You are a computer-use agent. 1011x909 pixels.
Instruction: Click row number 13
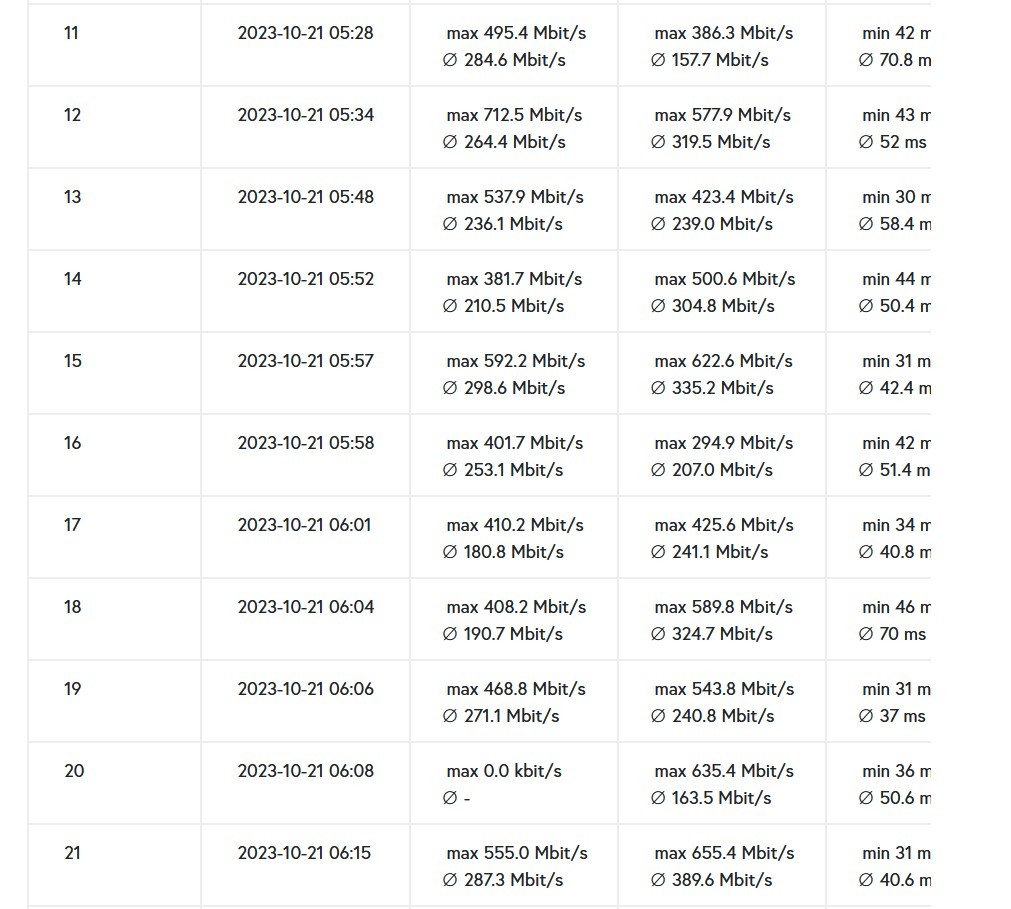(72, 197)
